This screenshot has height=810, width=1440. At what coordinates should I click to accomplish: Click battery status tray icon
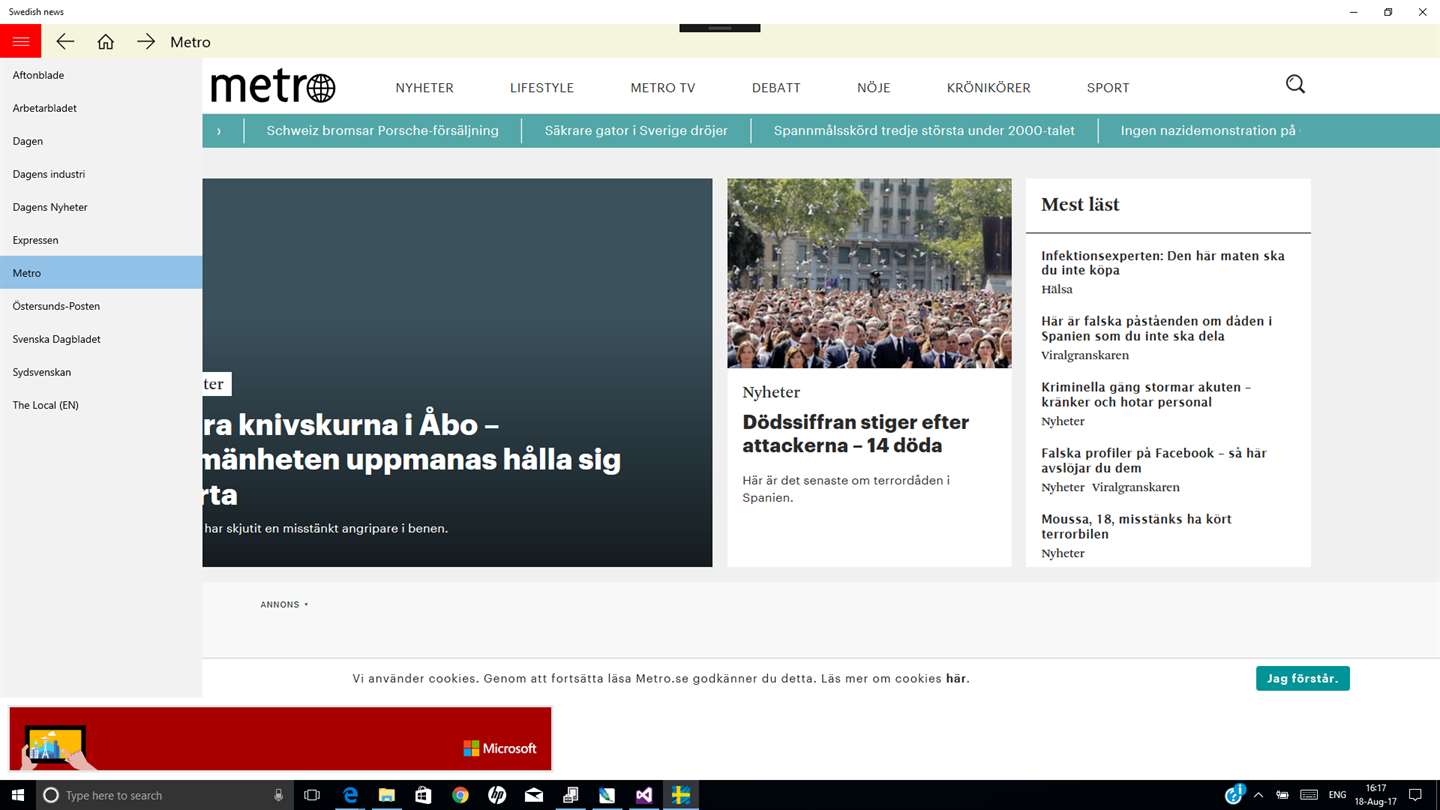(x=1282, y=795)
